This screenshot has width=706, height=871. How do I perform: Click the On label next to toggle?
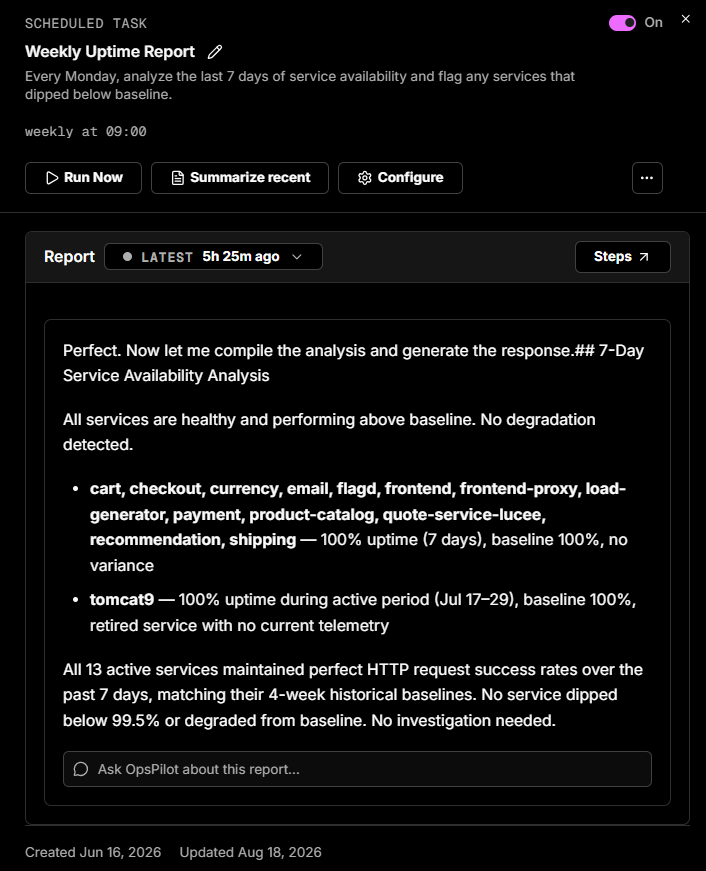tap(653, 23)
